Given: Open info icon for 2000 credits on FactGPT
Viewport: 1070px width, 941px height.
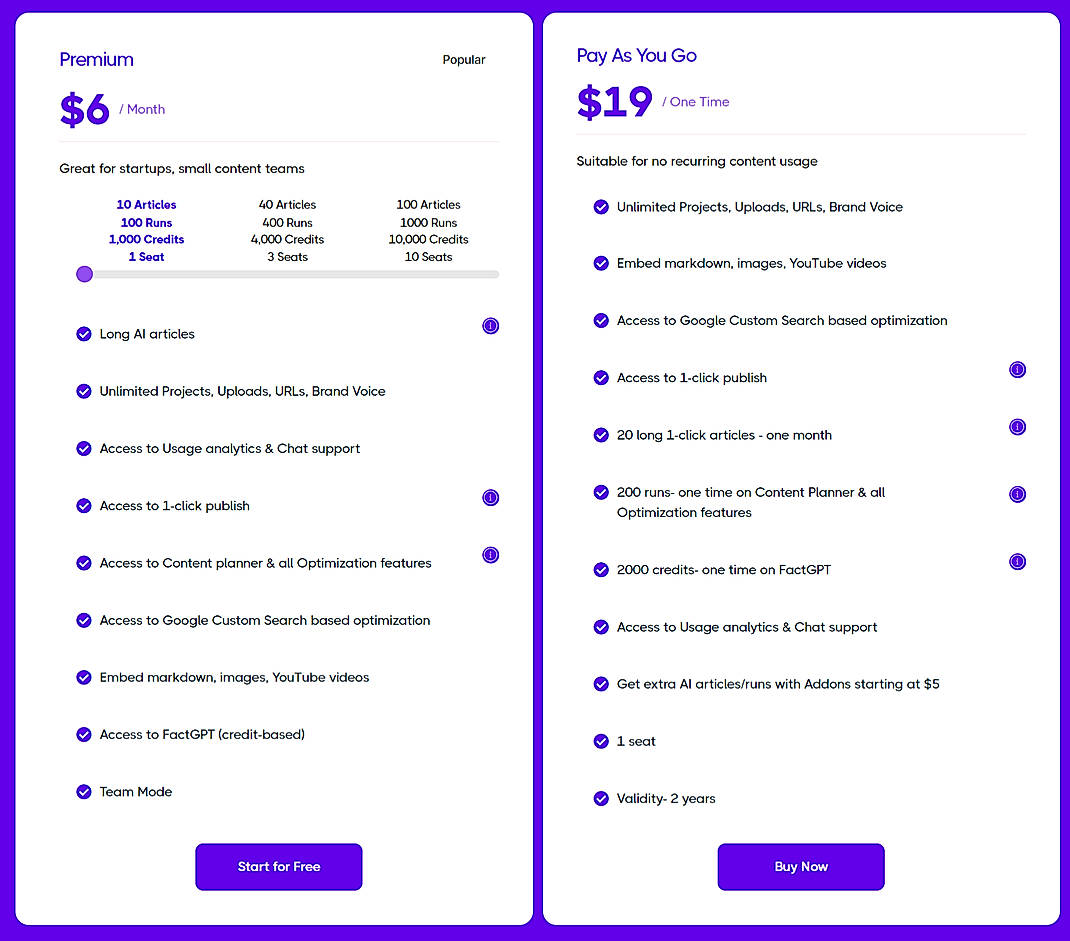Looking at the screenshot, I should (x=1017, y=562).
